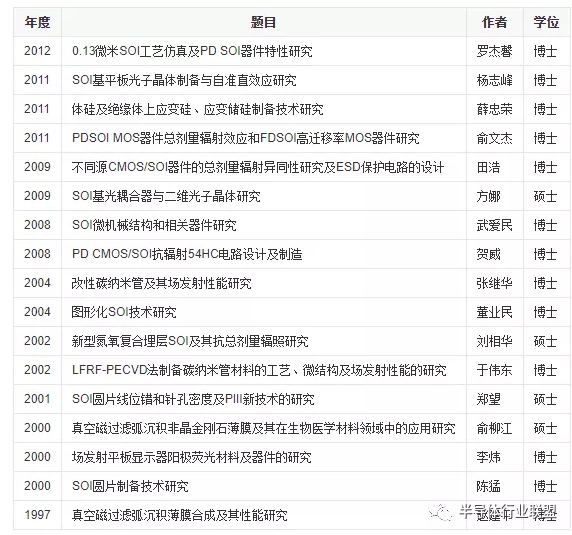
Task: Click author name 郑望
Action: 488,399
